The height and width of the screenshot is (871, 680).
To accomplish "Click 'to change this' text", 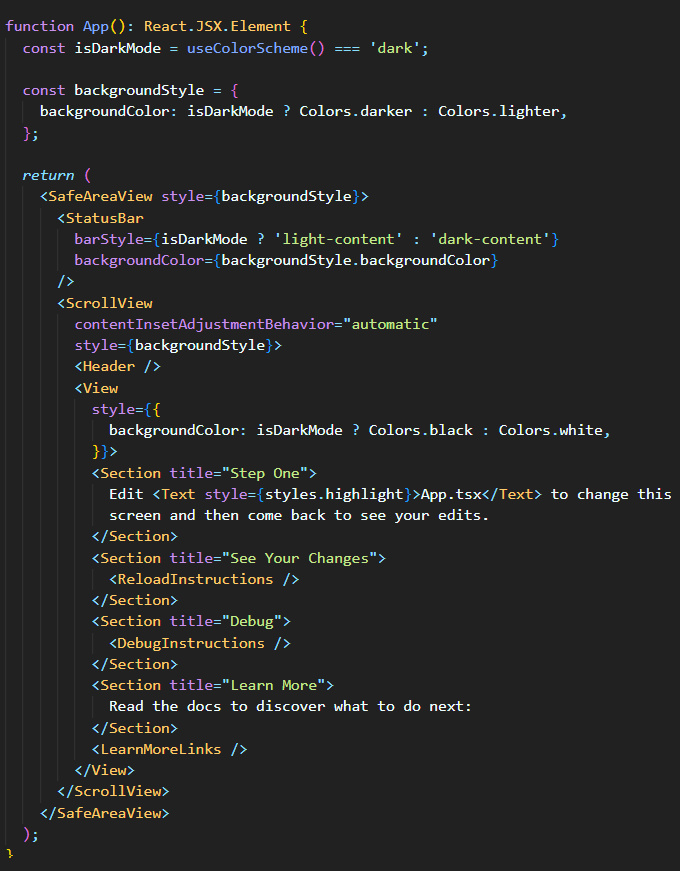I will point(611,494).
